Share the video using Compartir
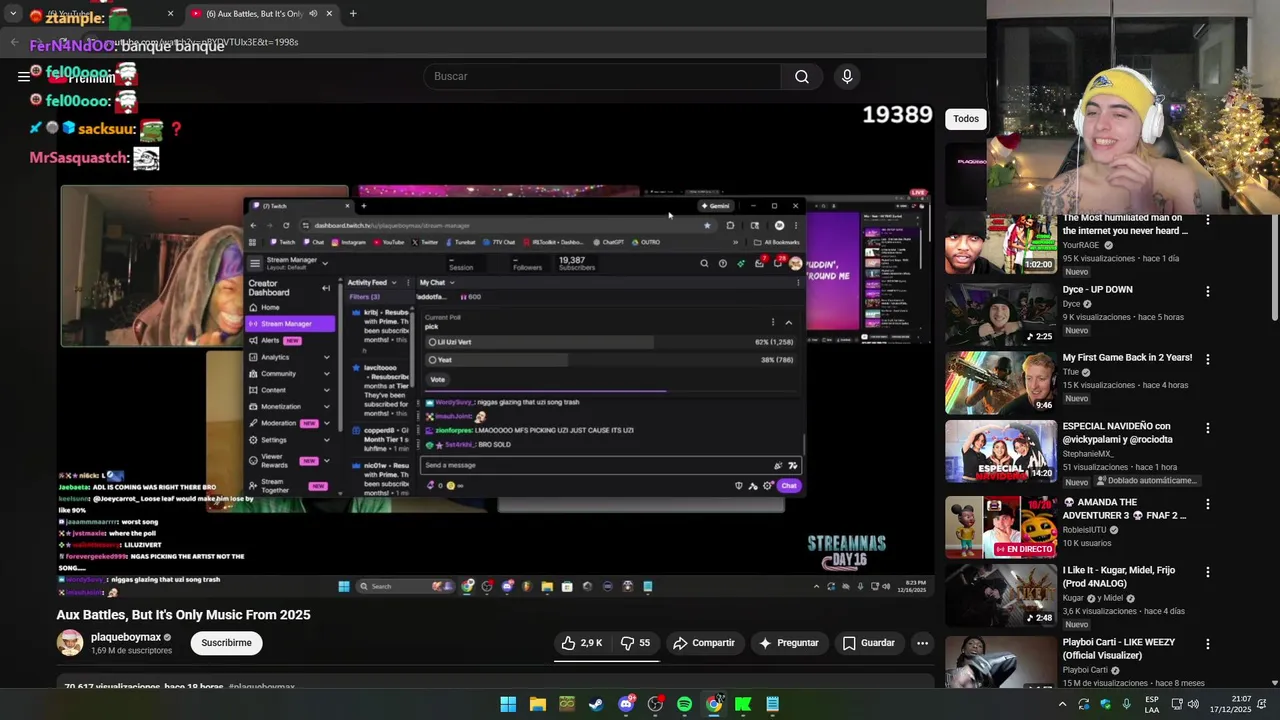The image size is (1280, 720). pos(703,643)
